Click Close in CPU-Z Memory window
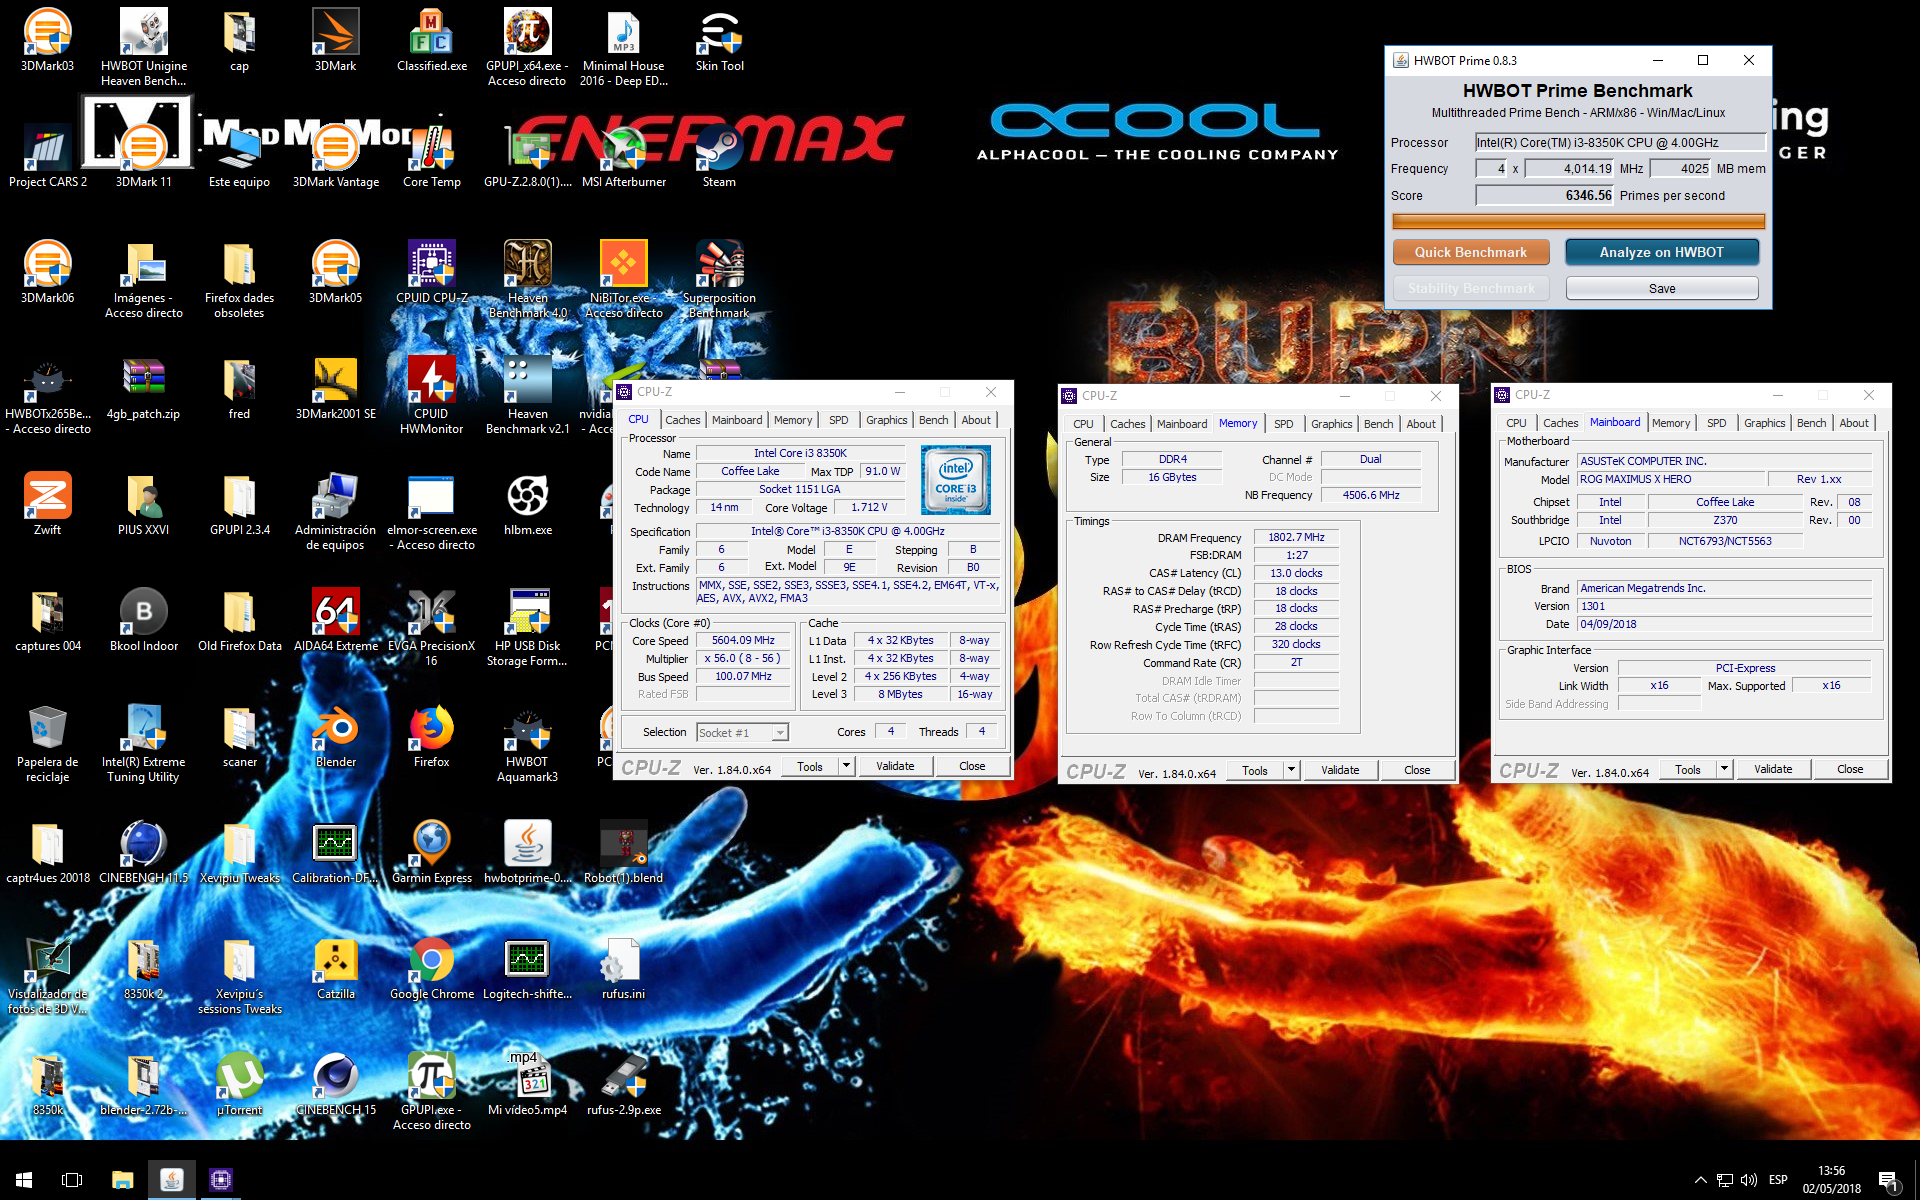 (1417, 770)
